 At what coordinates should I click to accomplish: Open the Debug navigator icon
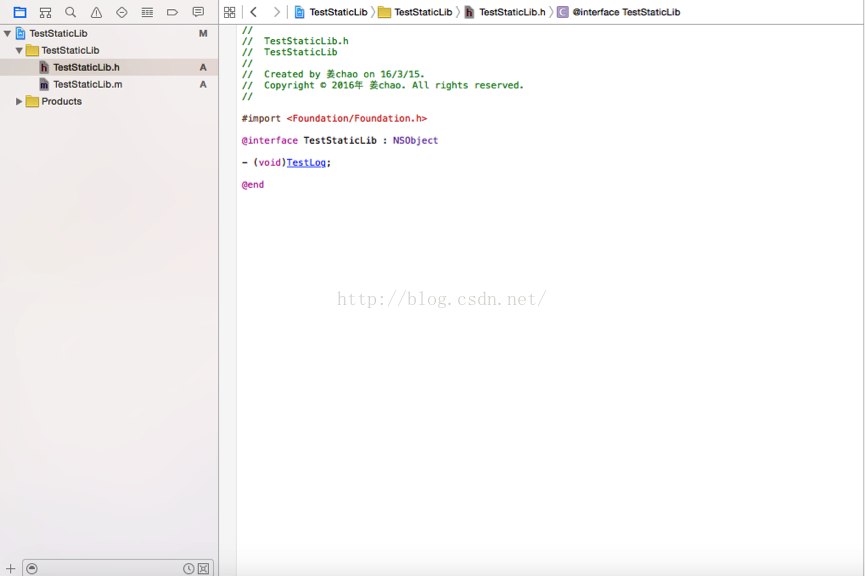(x=147, y=12)
